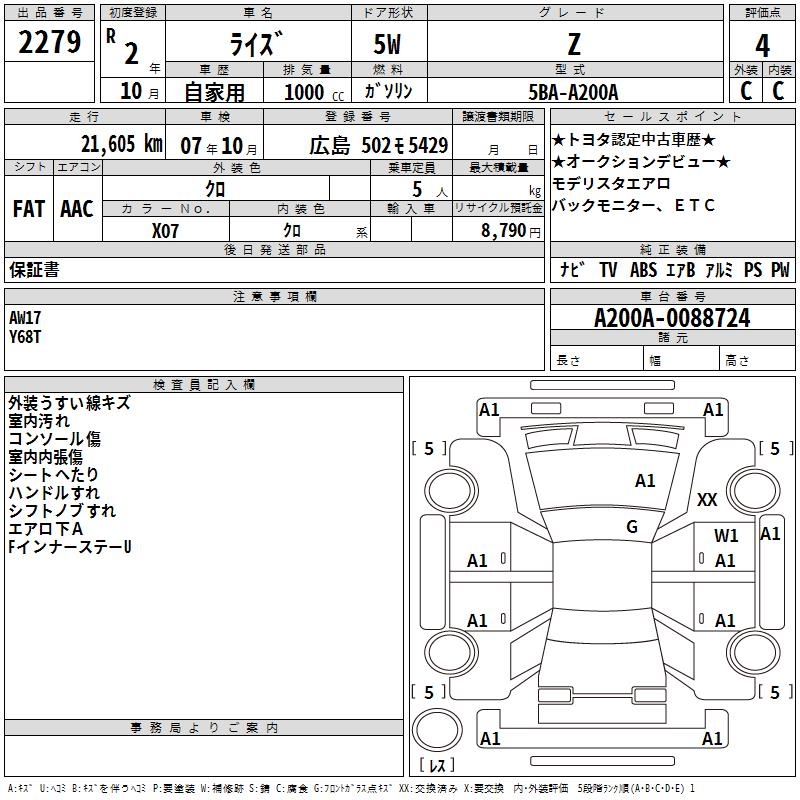800x800 pixels.
Task: Select inspector note Fインナーステー U
Action: (x=70, y=547)
